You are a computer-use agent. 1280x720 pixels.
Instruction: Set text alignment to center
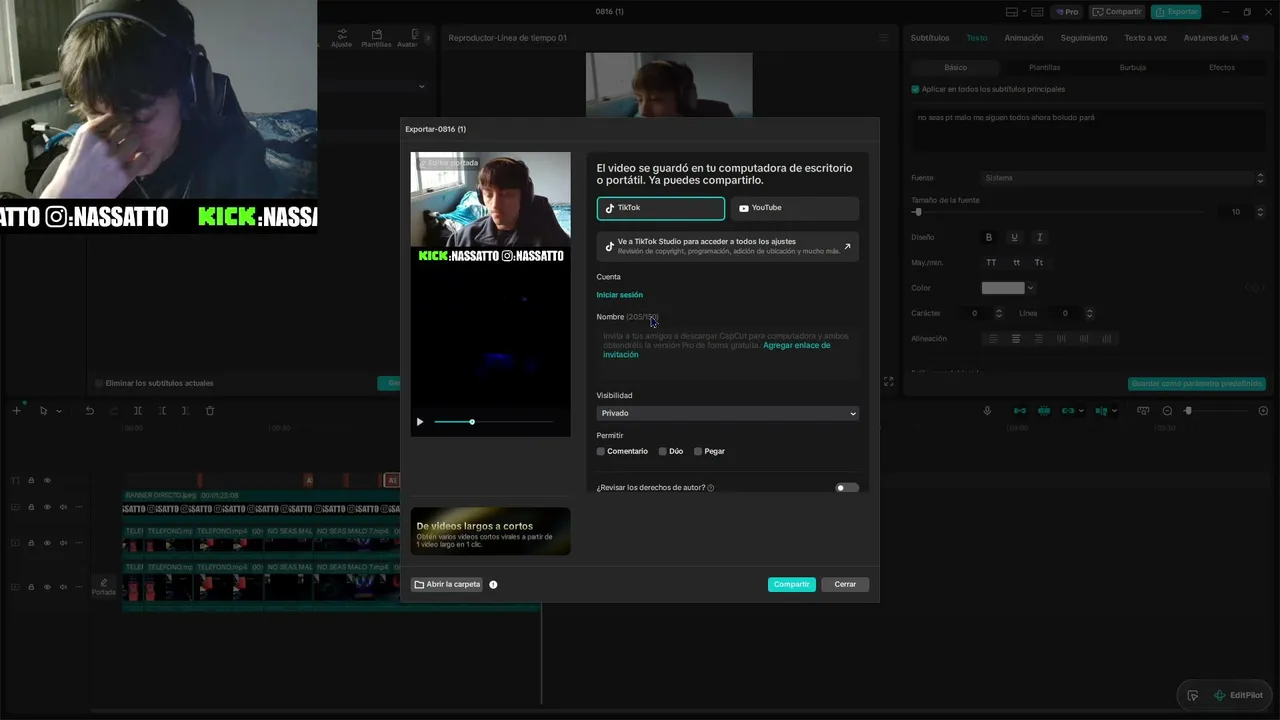pos(1016,339)
